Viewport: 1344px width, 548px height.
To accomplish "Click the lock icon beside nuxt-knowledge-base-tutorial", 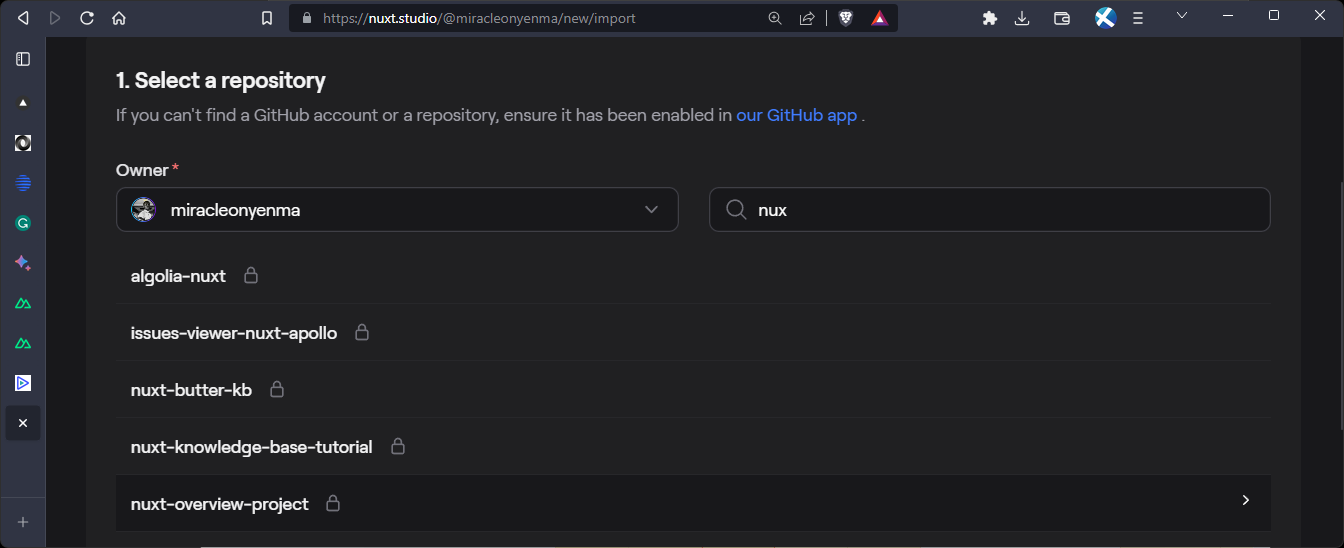I will click(398, 445).
